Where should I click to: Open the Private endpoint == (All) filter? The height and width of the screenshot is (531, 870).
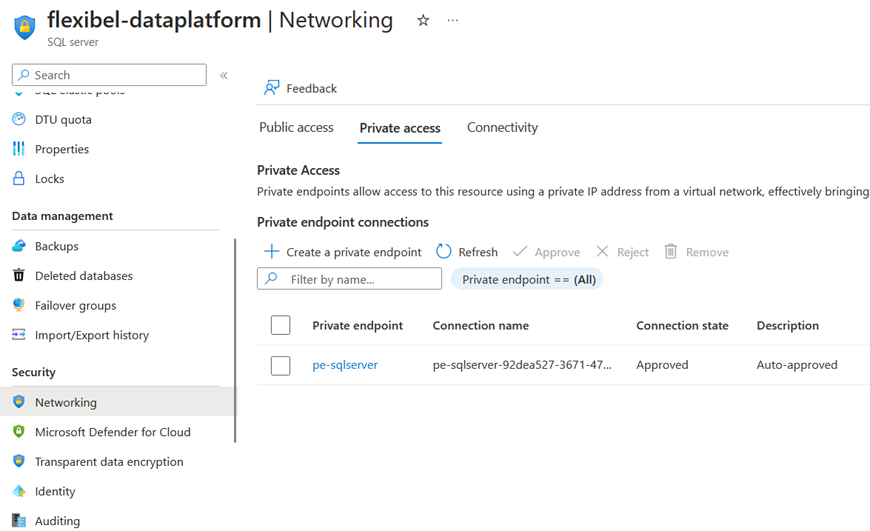527,279
